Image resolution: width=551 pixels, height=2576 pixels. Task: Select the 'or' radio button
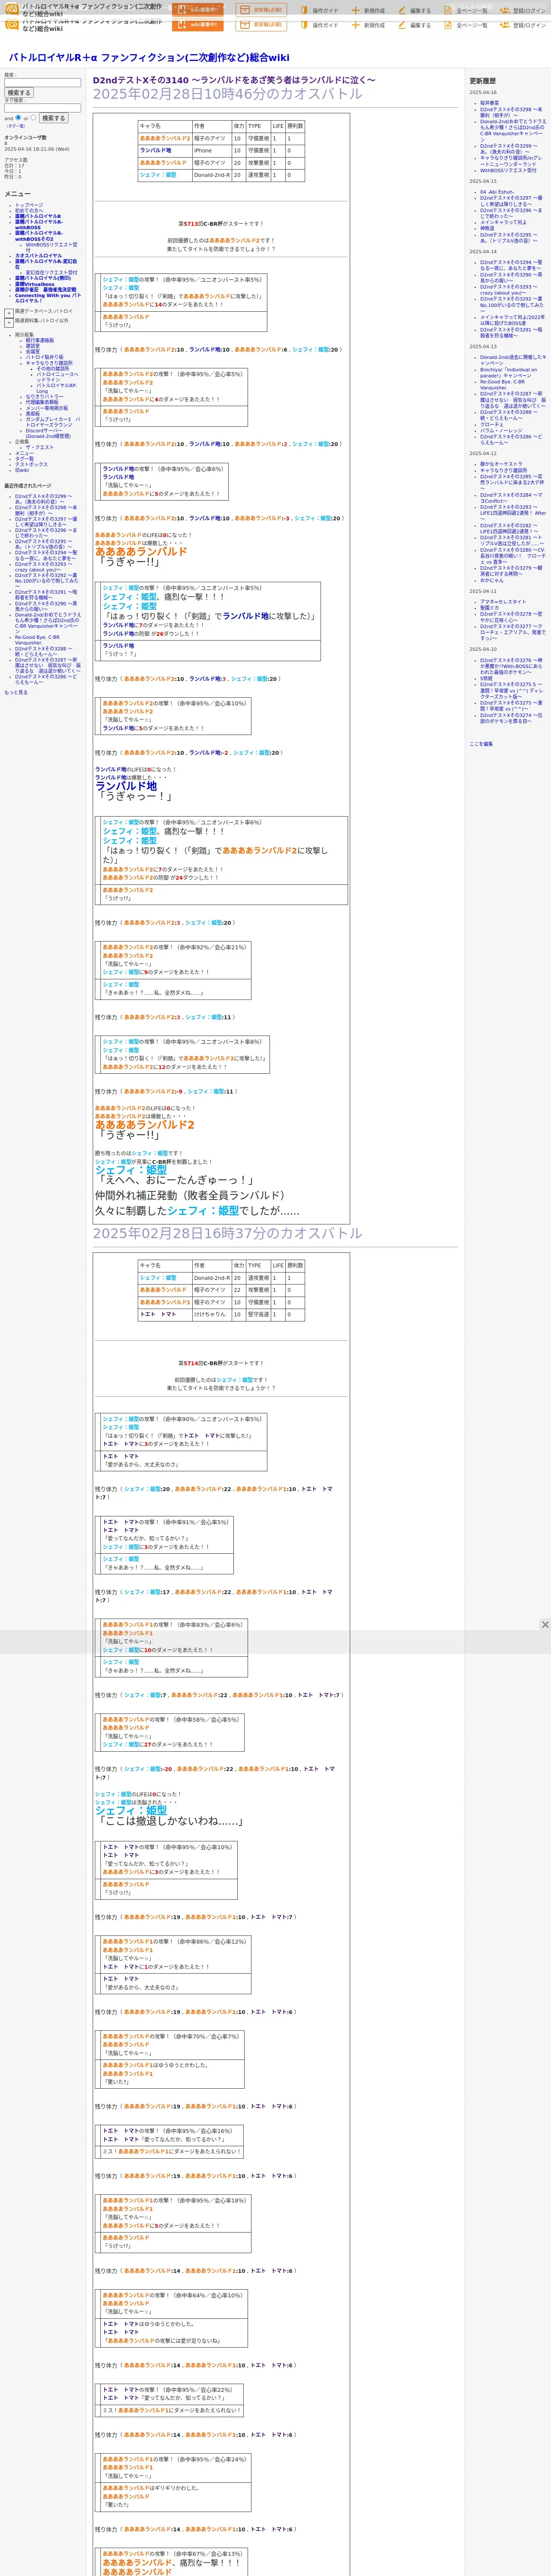[x=33, y=117]
